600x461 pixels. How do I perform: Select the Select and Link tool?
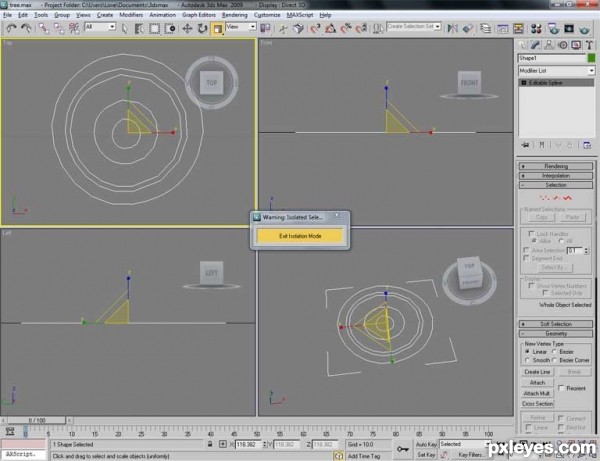[44, 28]
